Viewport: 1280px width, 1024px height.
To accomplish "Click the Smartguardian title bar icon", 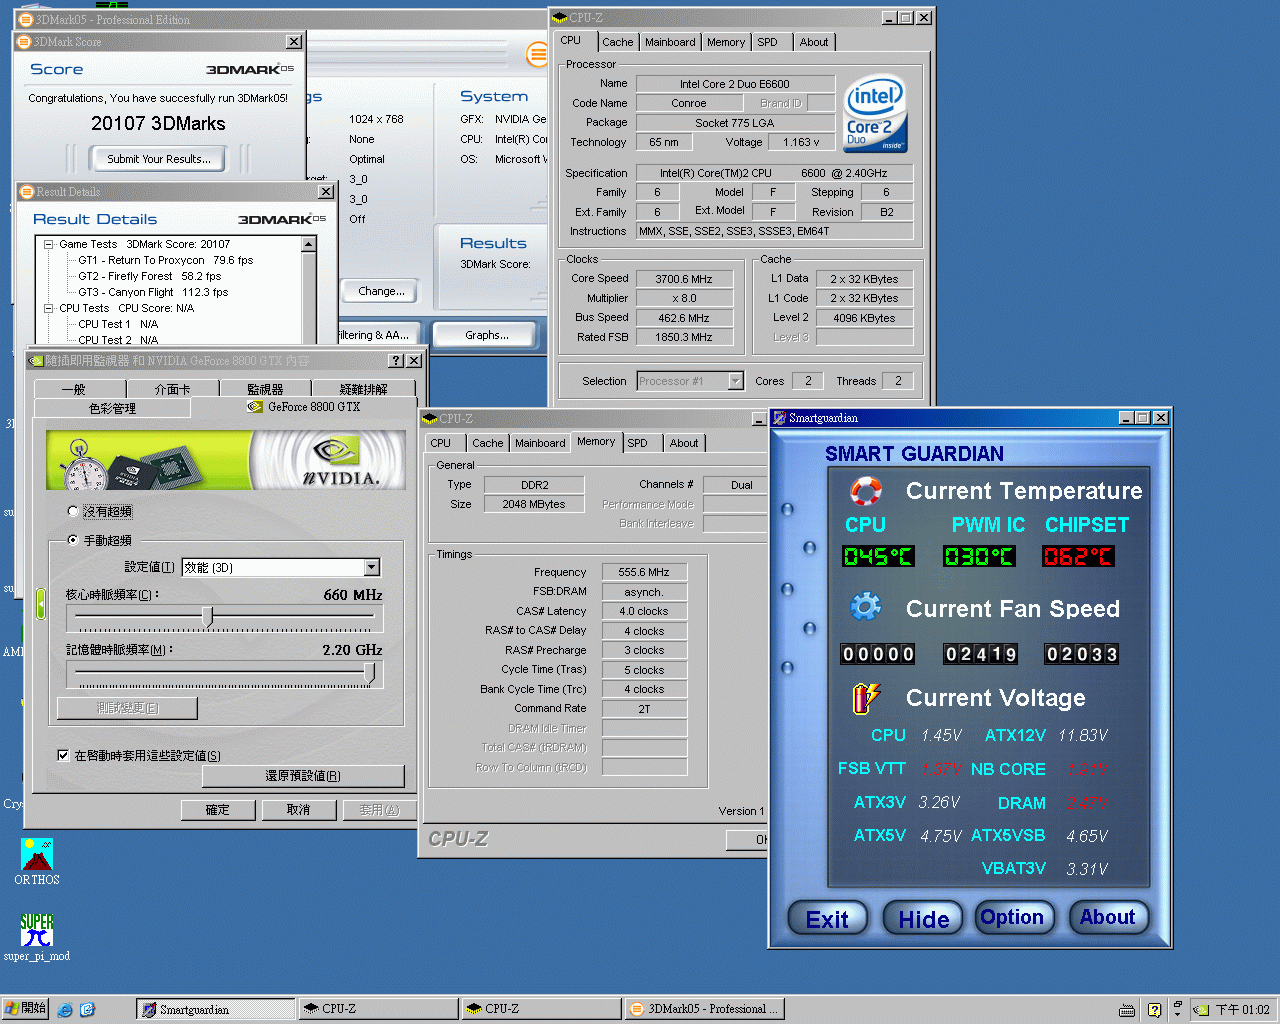I will 780,418.
